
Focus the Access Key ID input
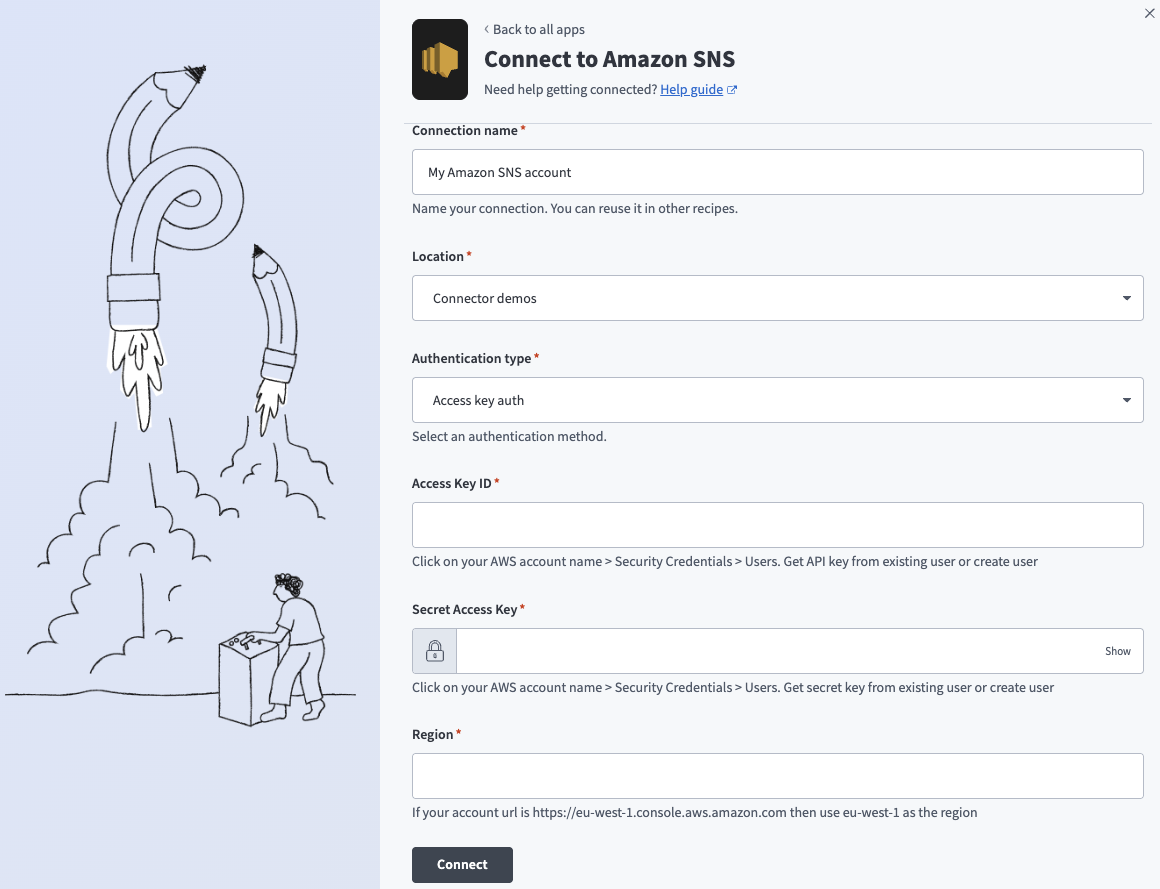[776, 525]
